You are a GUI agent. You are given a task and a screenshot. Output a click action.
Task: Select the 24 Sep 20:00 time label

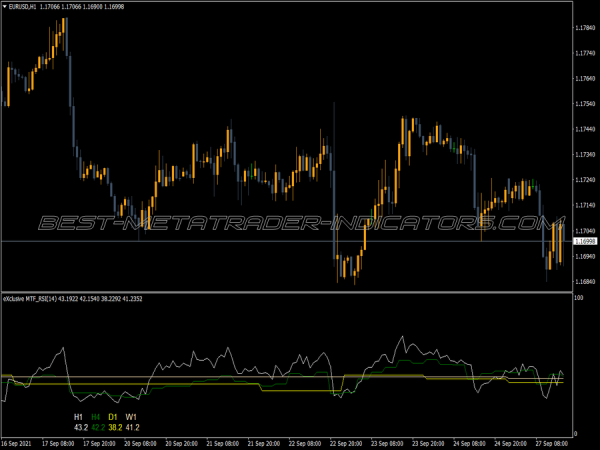[x=510, y=444]
